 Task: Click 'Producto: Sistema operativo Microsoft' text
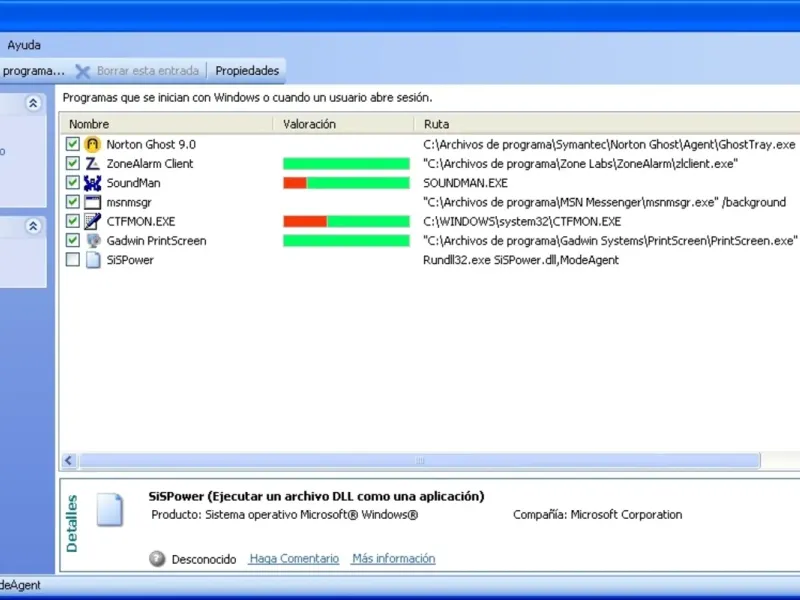(x=285, y=515)
